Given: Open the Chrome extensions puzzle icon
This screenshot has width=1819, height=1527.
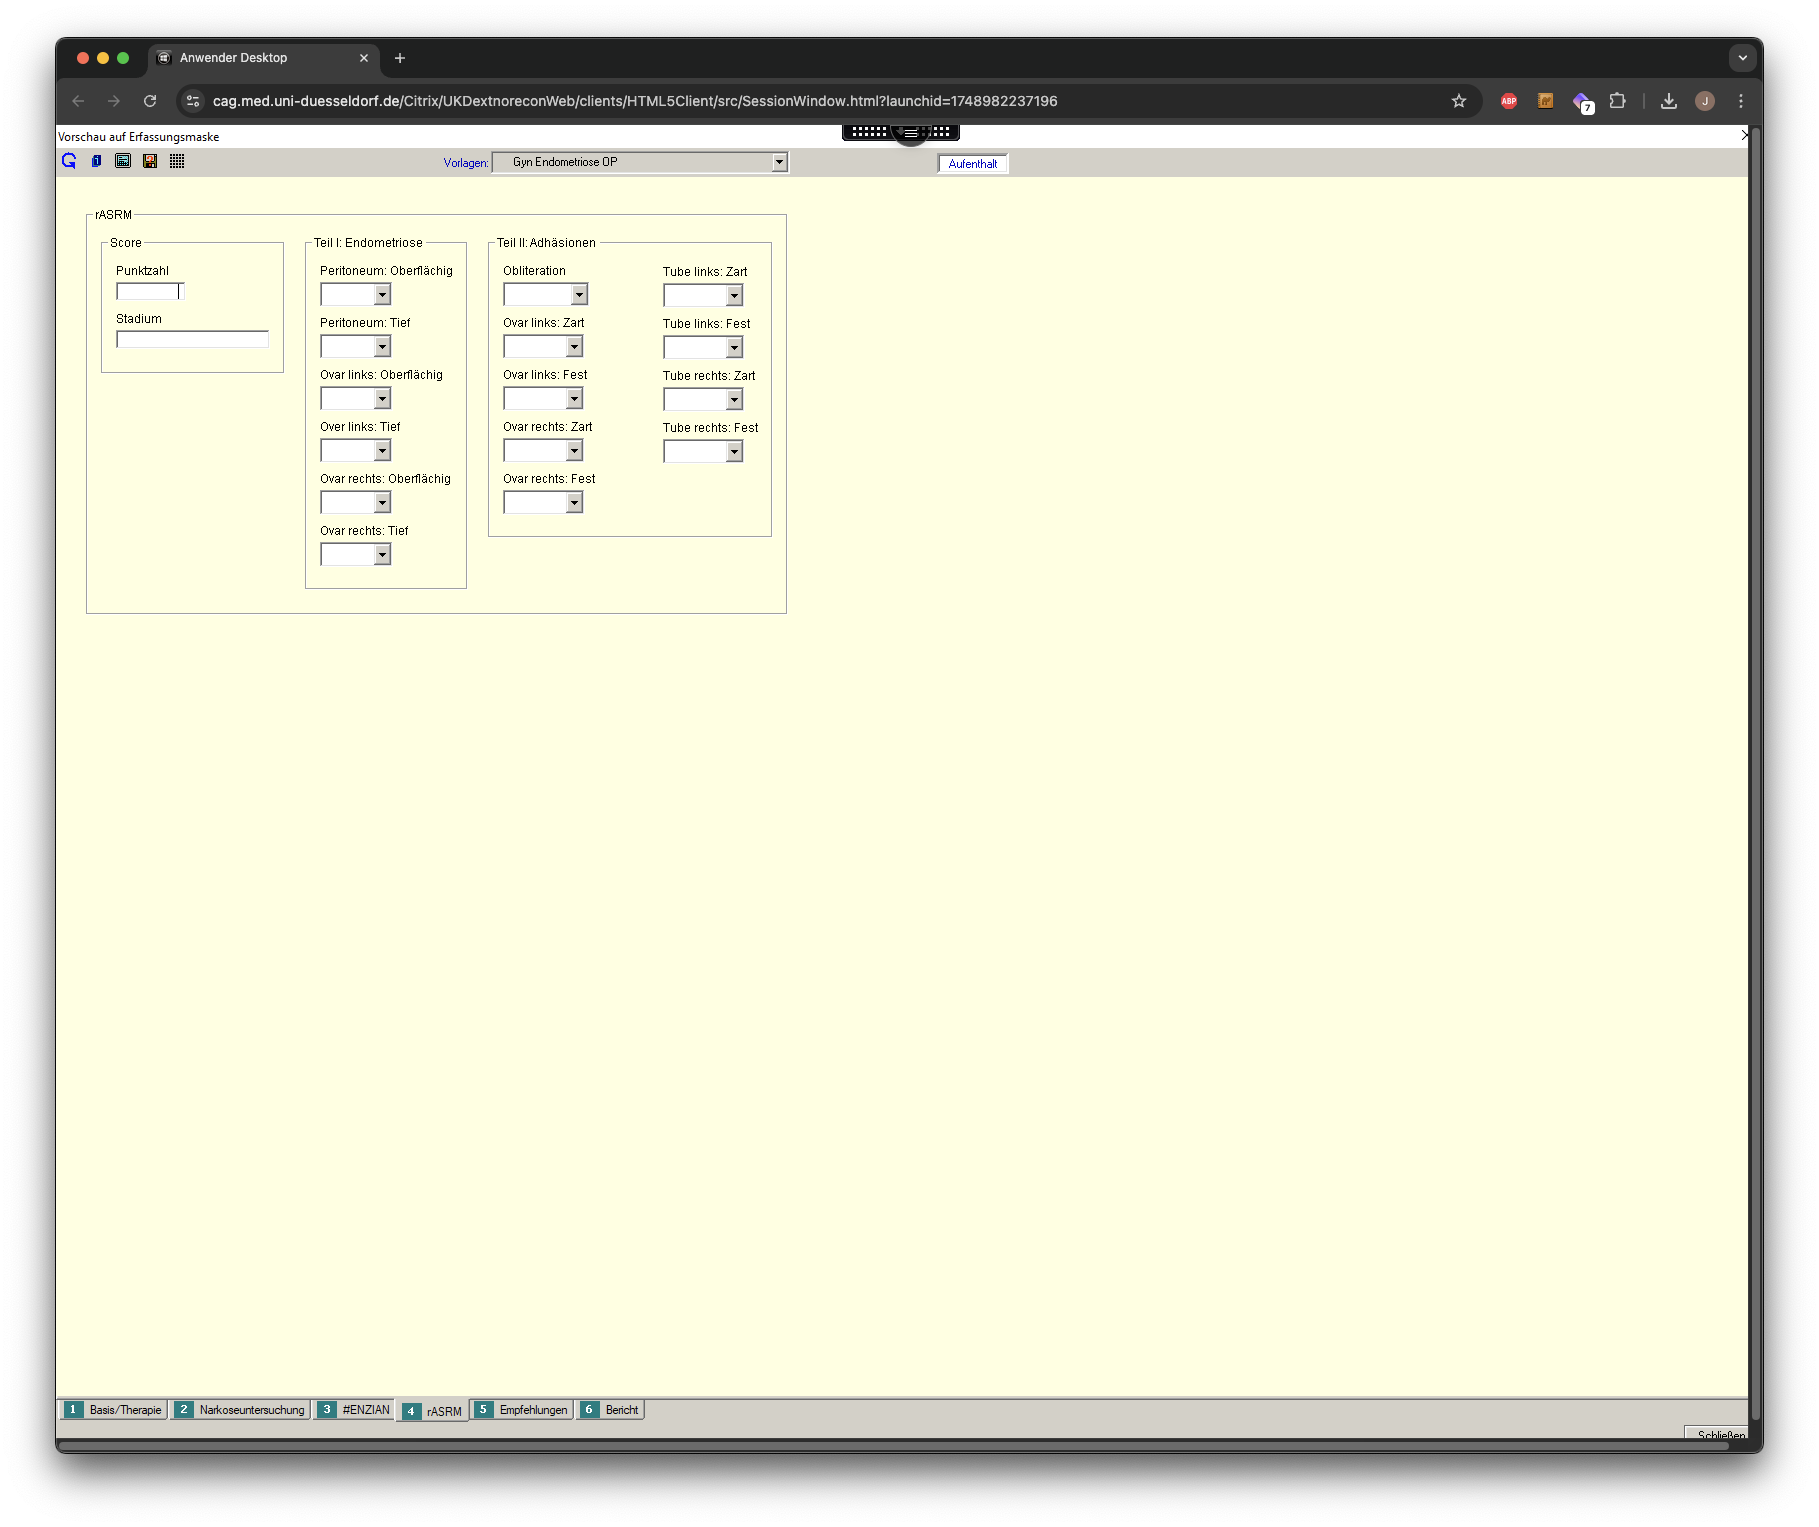Looking at the screenshot, I should [x=1617, y=101].
